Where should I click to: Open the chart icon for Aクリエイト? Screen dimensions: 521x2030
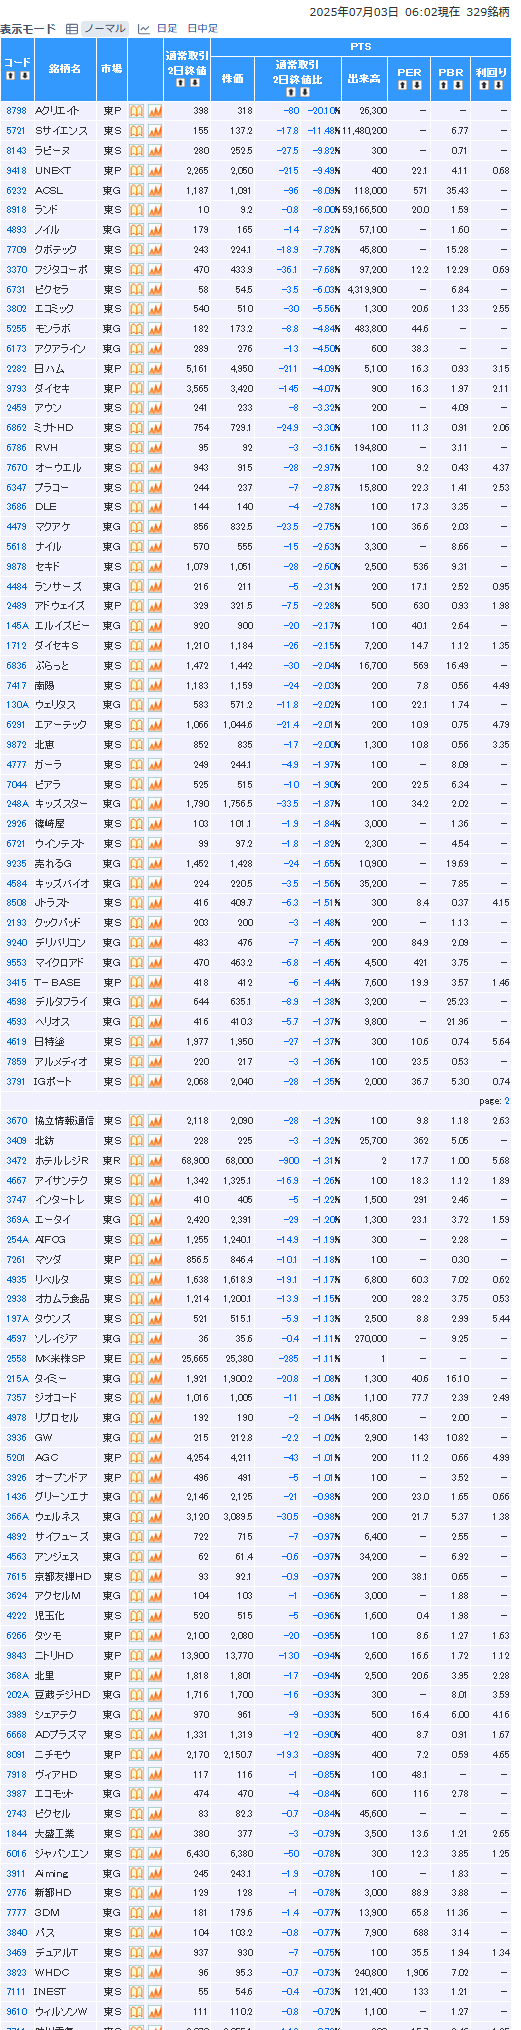pos(155,111)
